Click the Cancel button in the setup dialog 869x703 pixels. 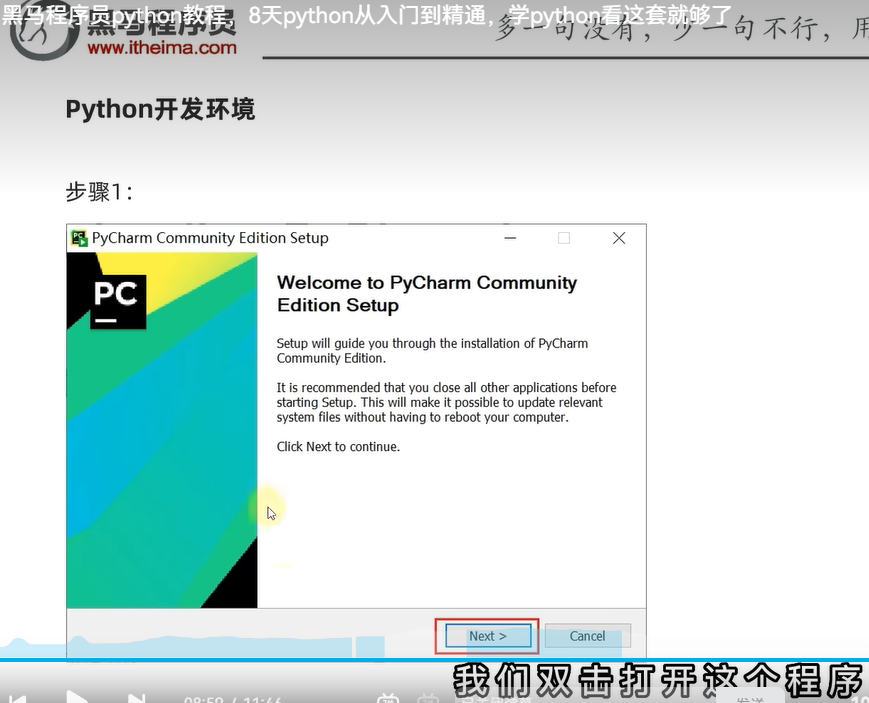(x=587, y=635)
